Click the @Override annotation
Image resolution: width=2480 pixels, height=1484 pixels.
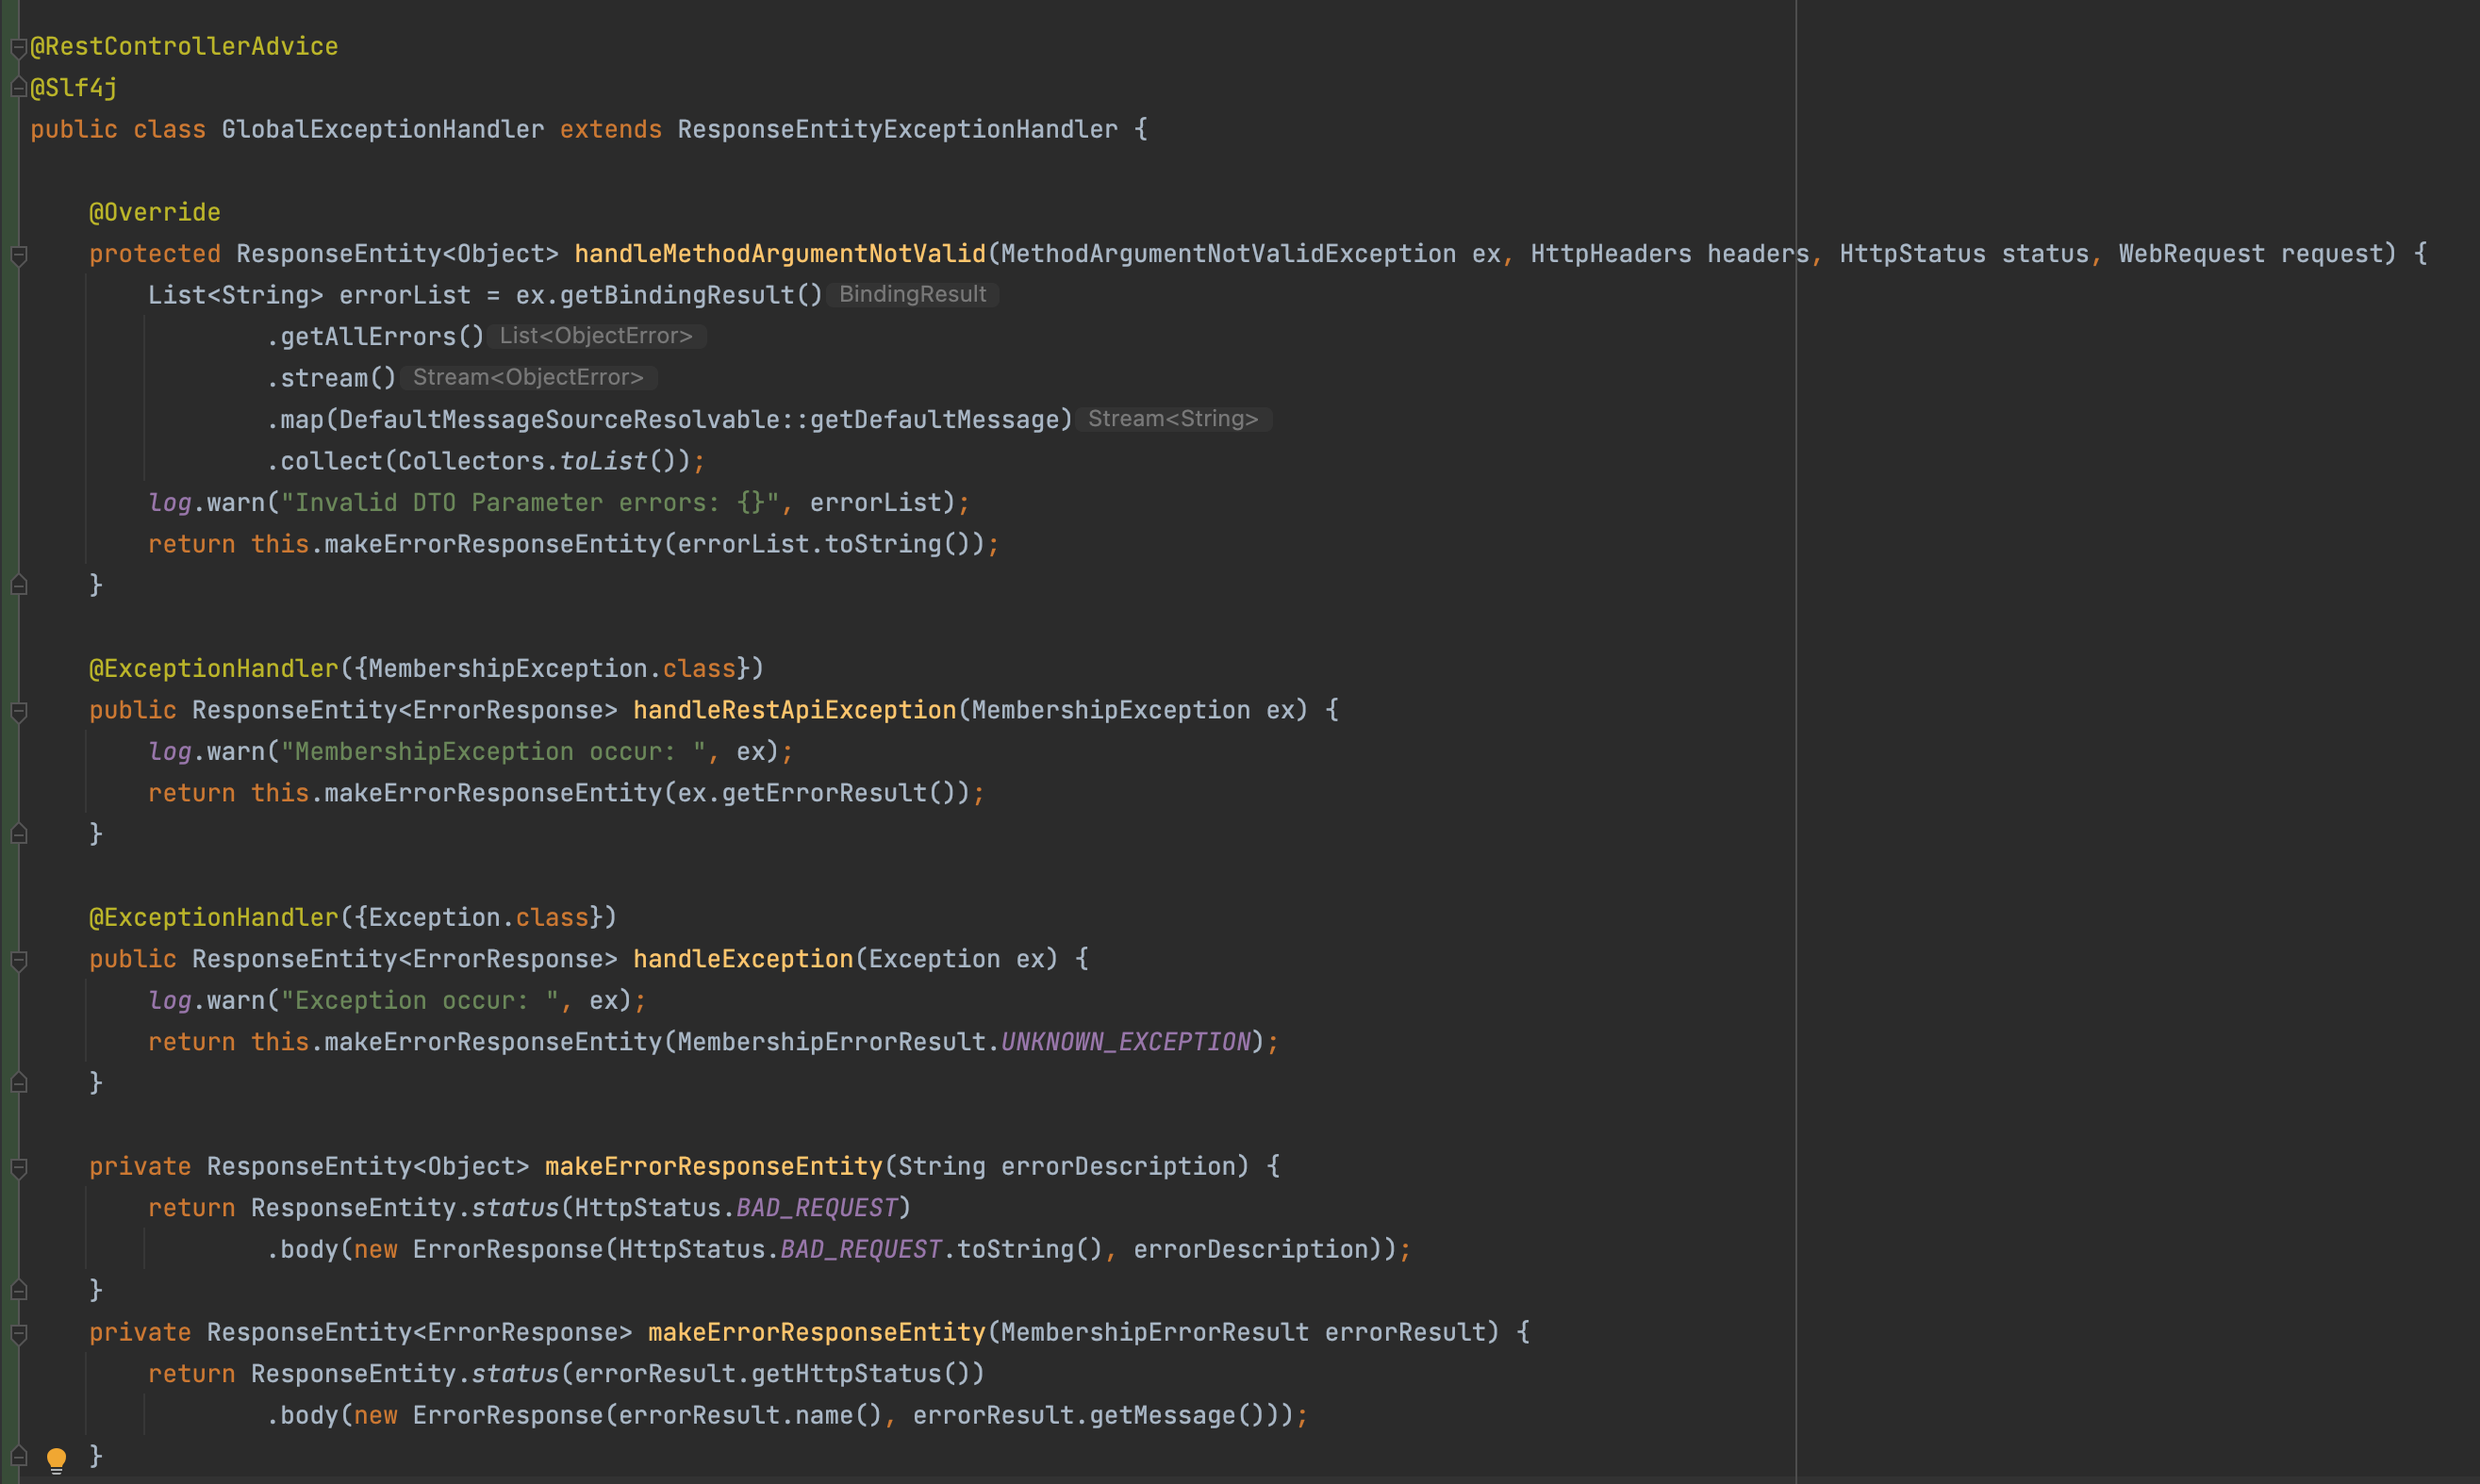pos(155,213)
